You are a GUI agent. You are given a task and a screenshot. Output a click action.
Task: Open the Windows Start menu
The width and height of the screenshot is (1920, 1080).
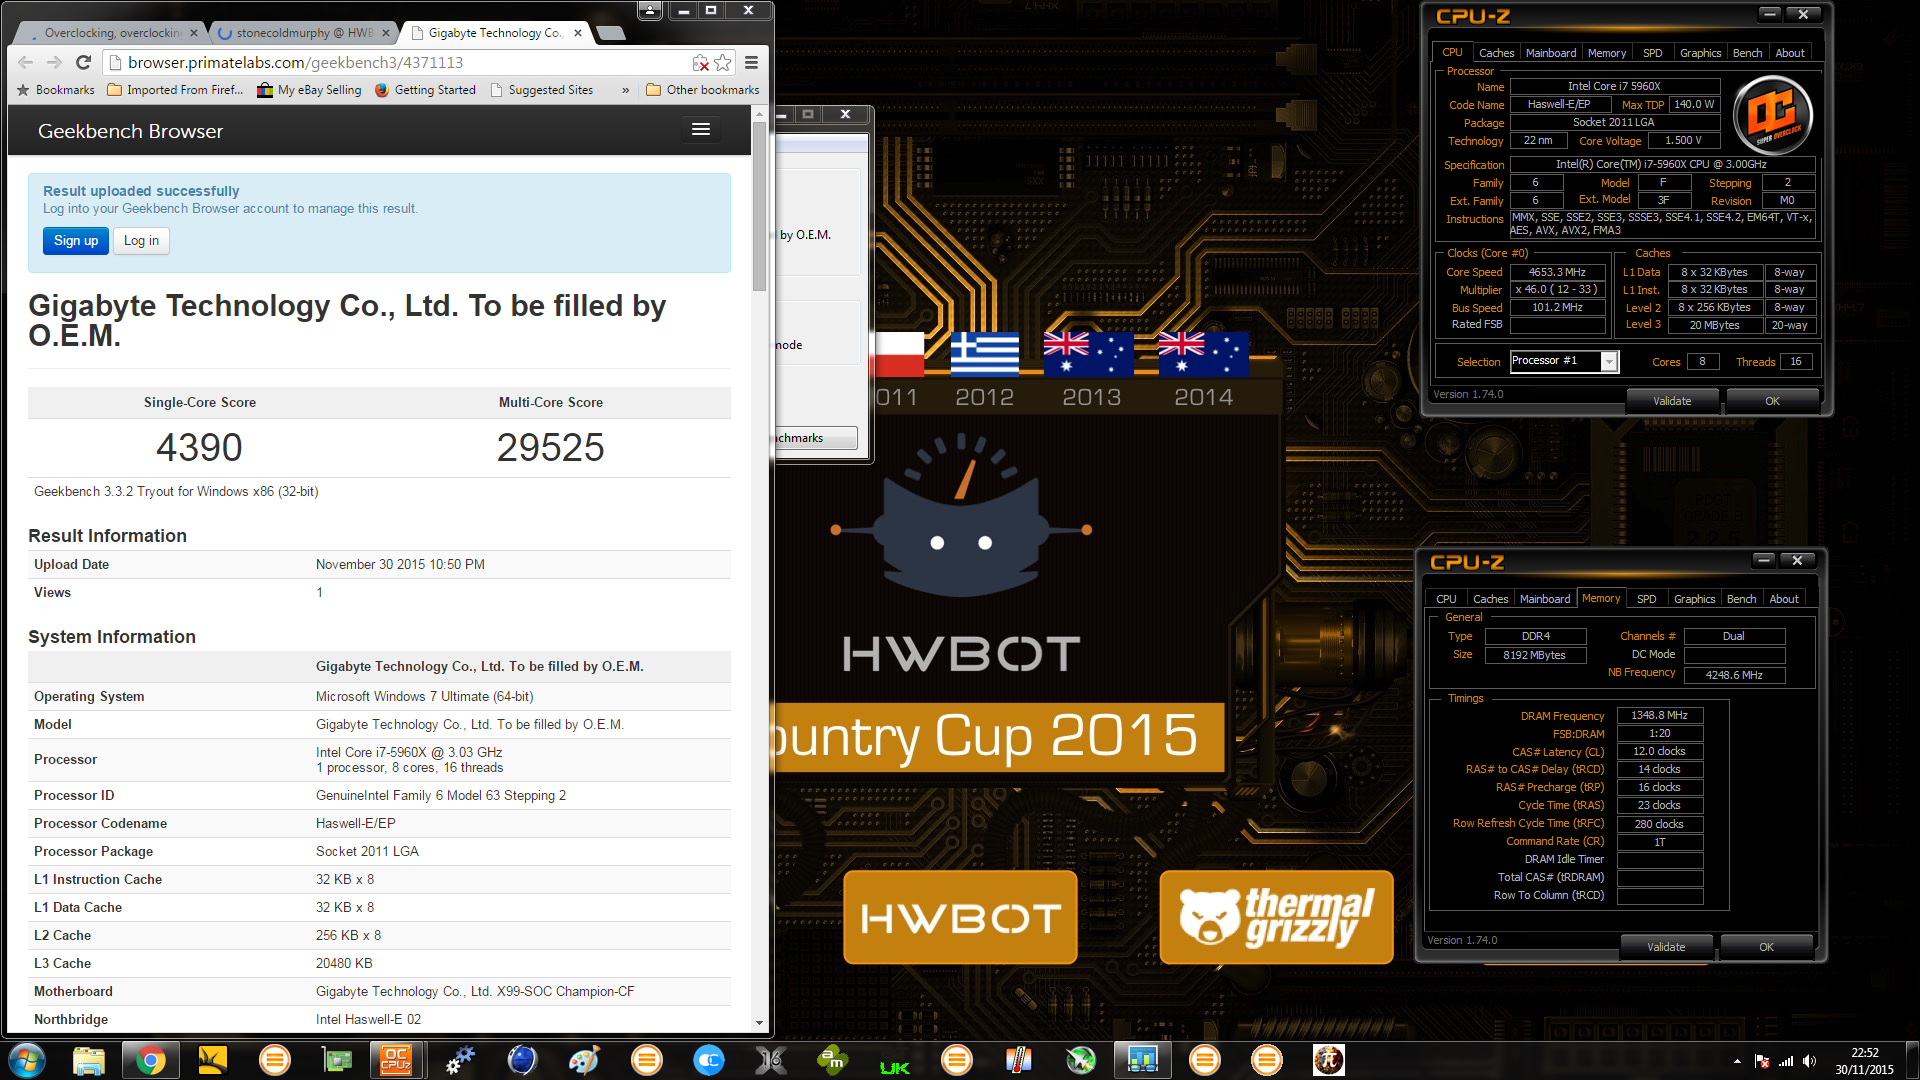coord(27,1060)
